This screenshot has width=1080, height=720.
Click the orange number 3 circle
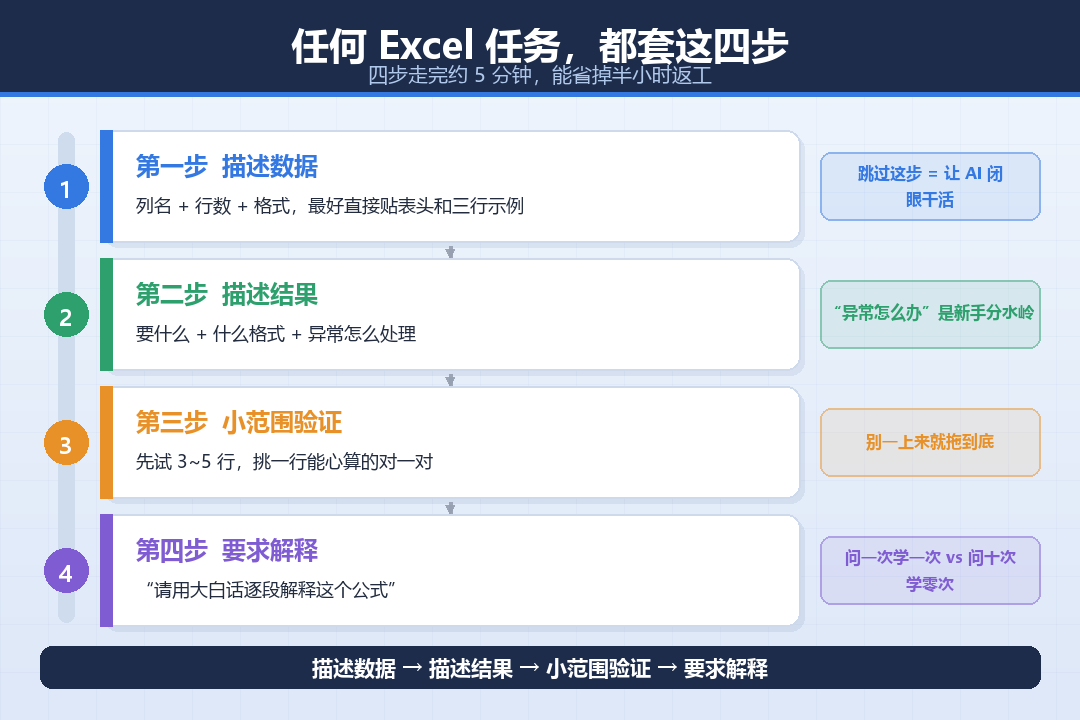pyautogui.click(x=66, y=443)
